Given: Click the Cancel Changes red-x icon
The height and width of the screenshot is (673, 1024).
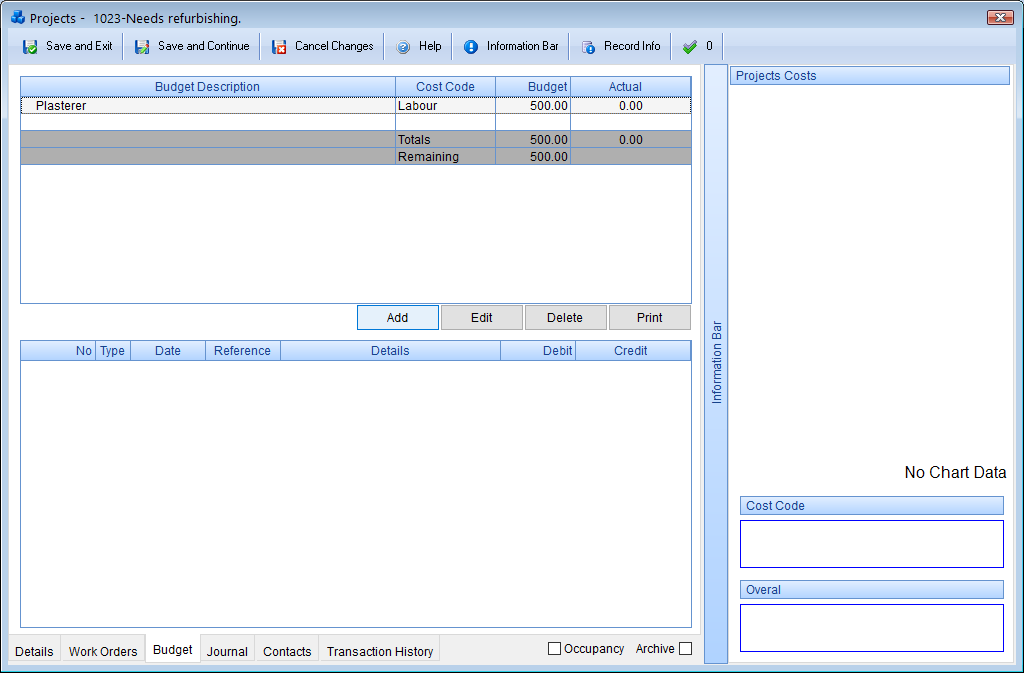Looking at the screenshot, I should tap(279, 47).
